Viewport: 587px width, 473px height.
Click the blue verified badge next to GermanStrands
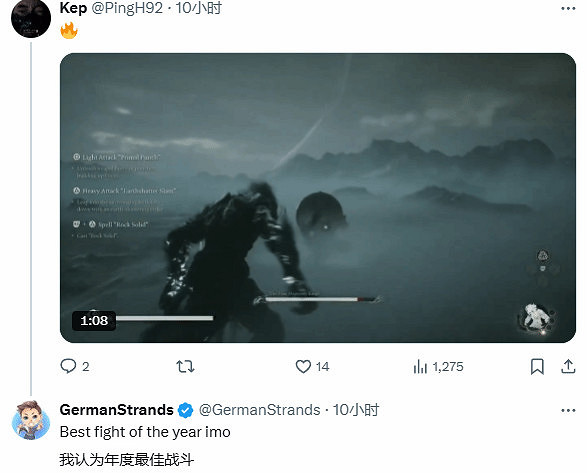[x=185, y=410]
